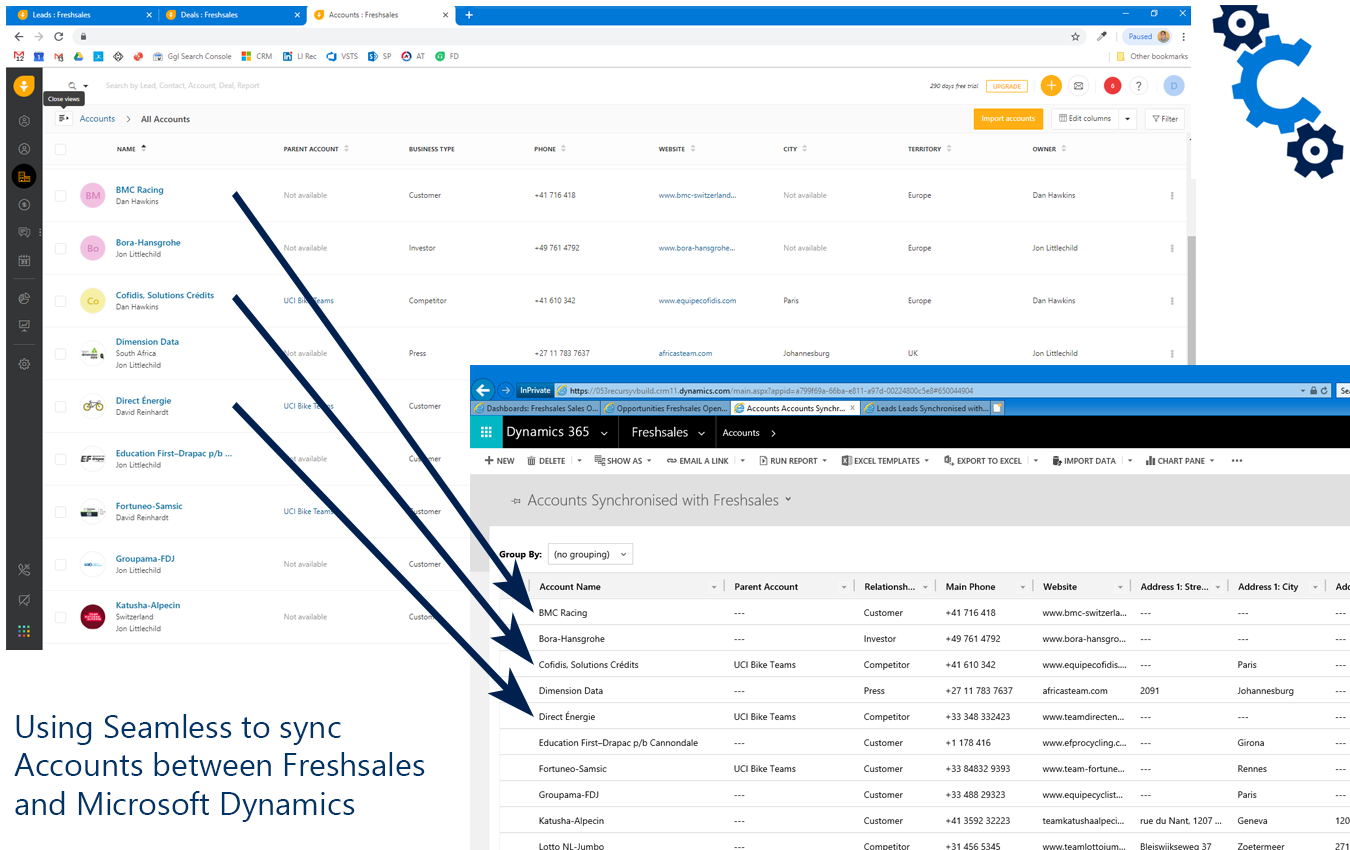Open colorful app switcher grid icon
The image size is (1350, 850).
(x=24, y=631)
